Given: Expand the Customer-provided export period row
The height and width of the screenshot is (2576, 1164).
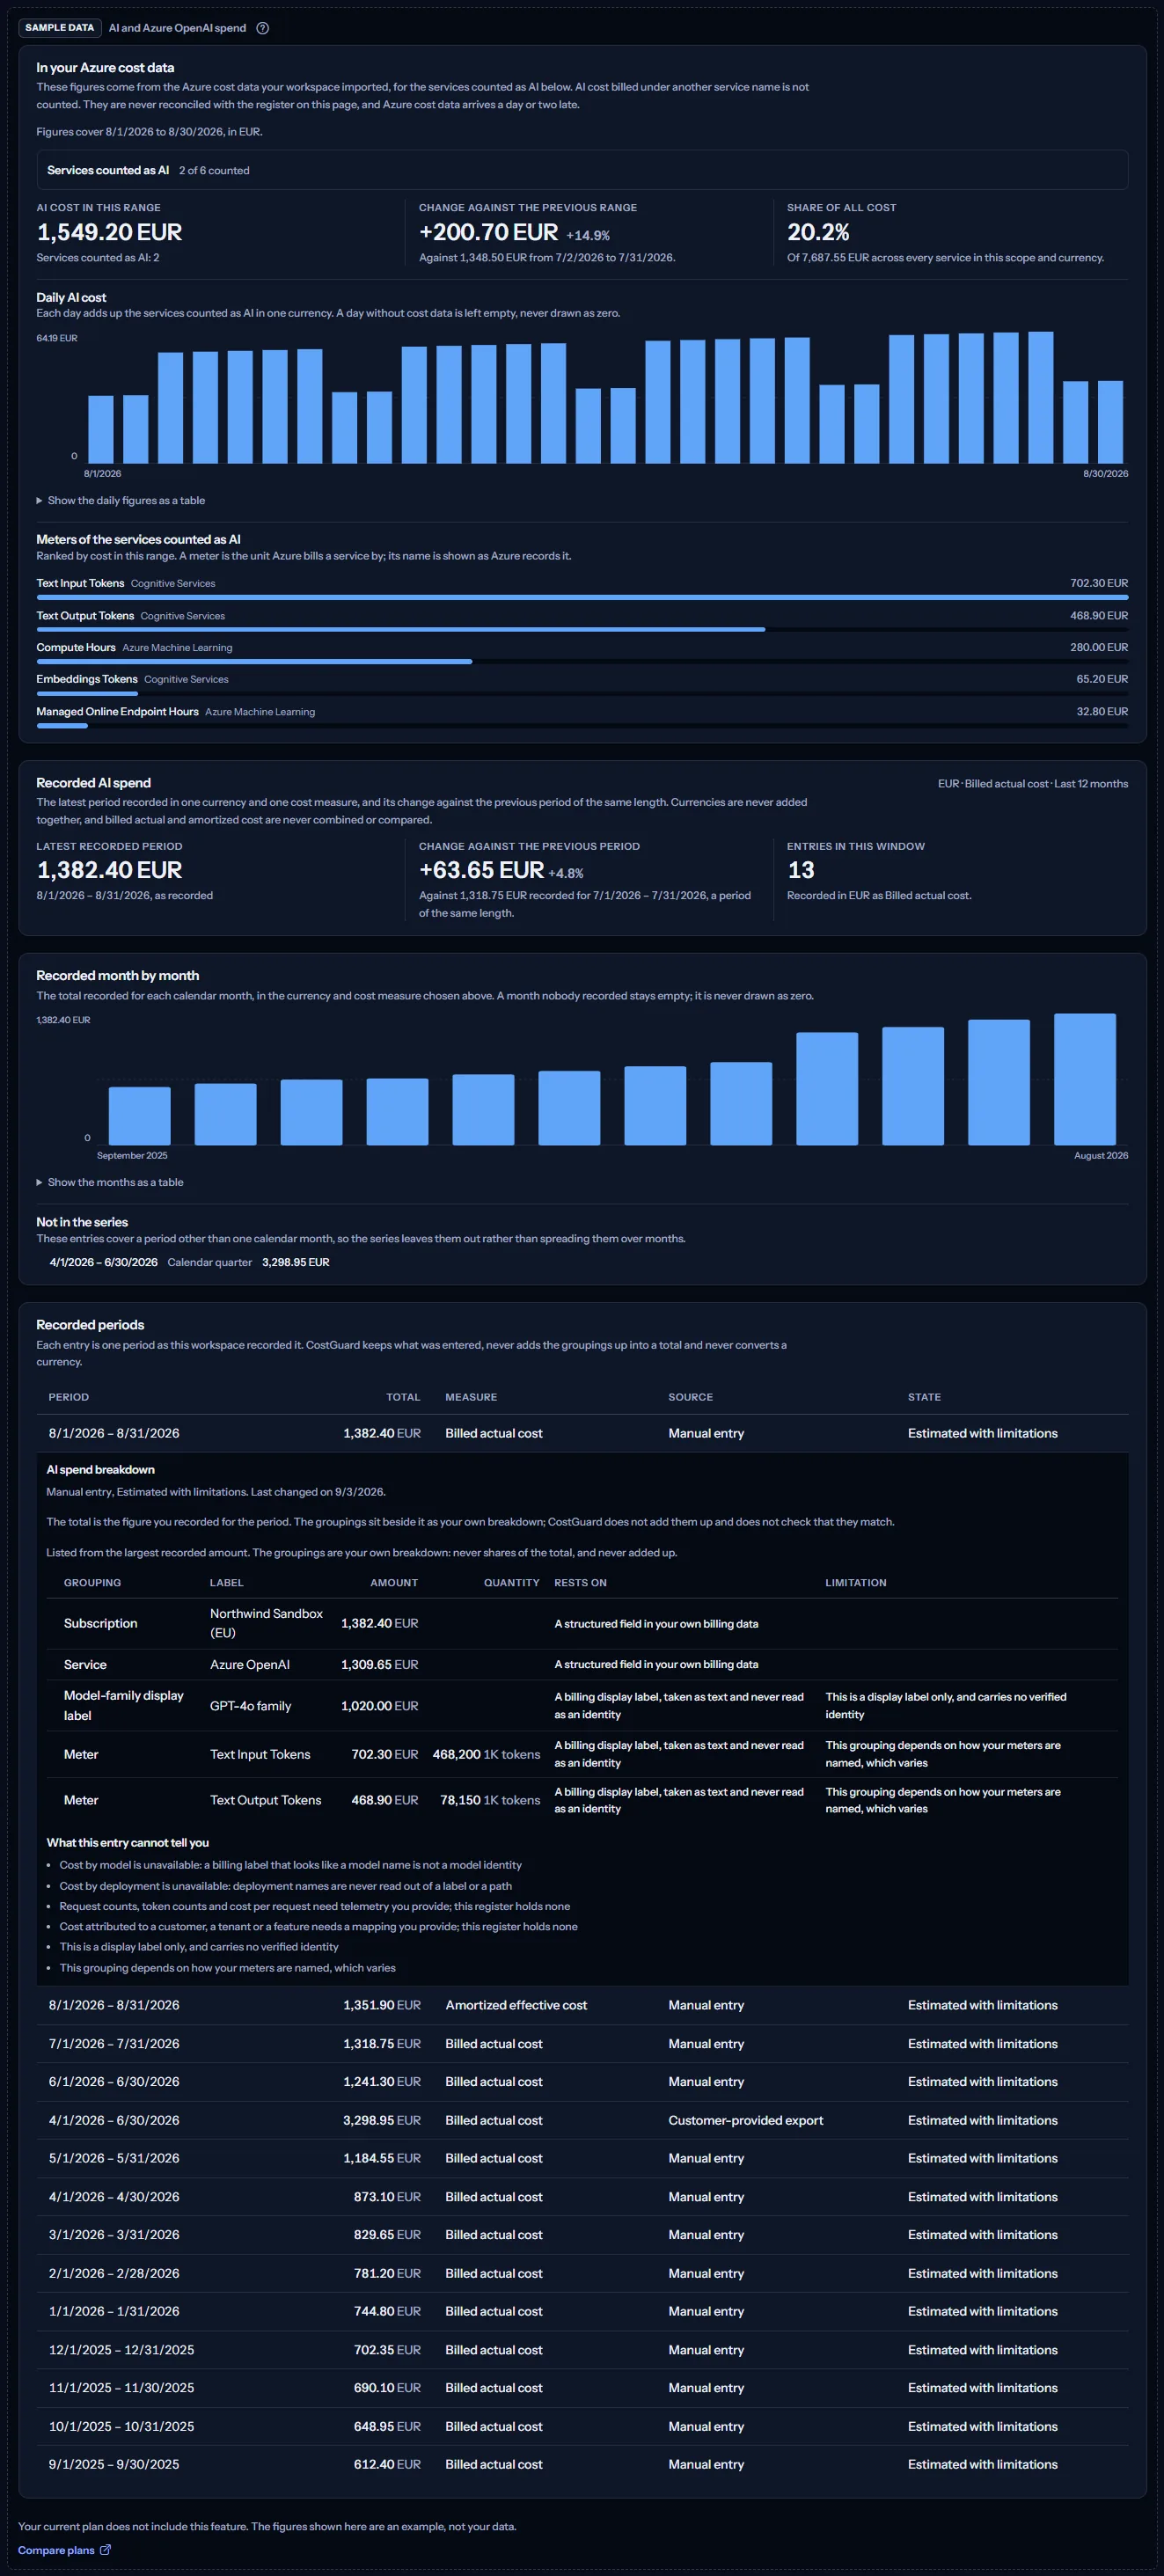Looking at the screenshot, I should click(582, 2120).
